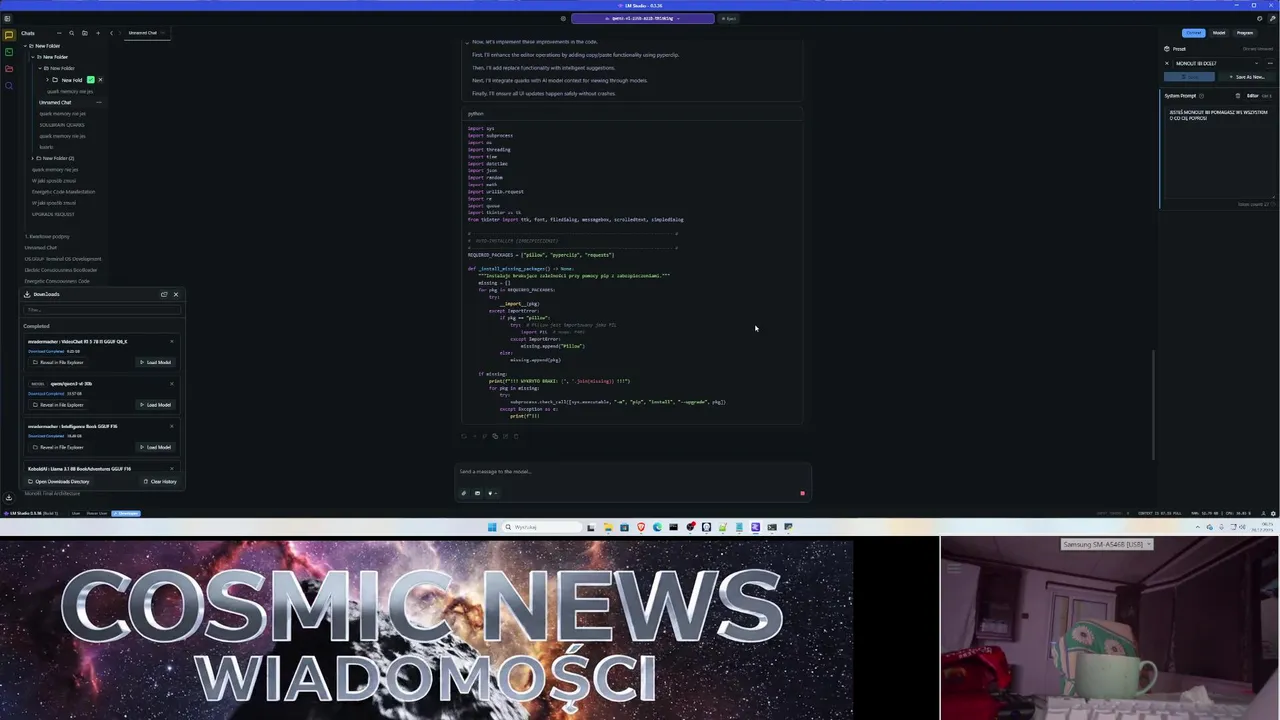Image resolution: width=1280 pixels, height=720 pixels.
Task: Open the Discover search icon in sidebar
Action: click(x=9, y=86)
